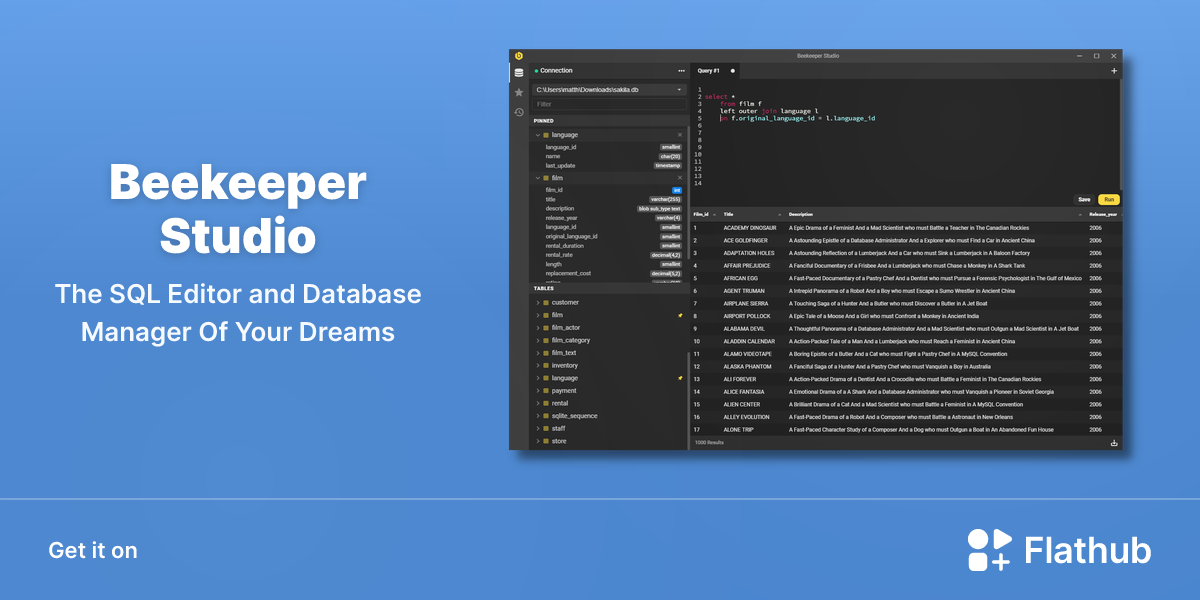Expand the payment table
Image resolution: width=1200 pixels, height=600 pixels.
click(x=537, y=390)
